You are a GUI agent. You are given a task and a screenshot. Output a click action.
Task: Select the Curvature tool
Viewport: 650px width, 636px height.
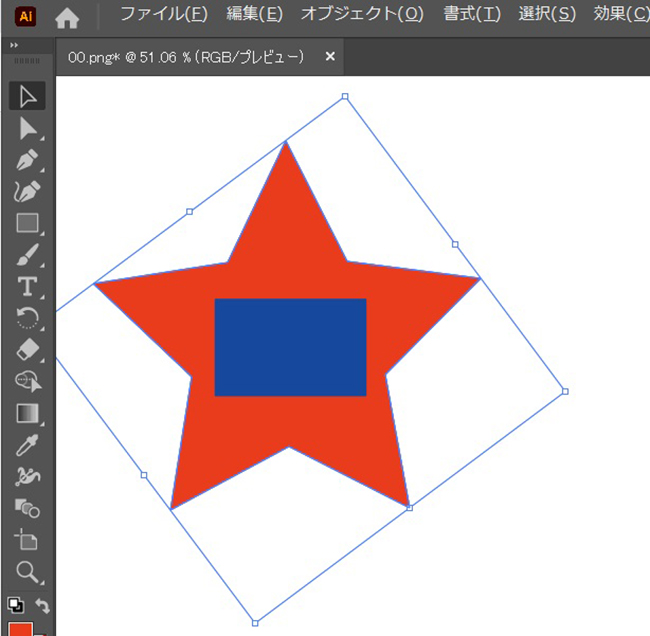(x=27, y=191)
